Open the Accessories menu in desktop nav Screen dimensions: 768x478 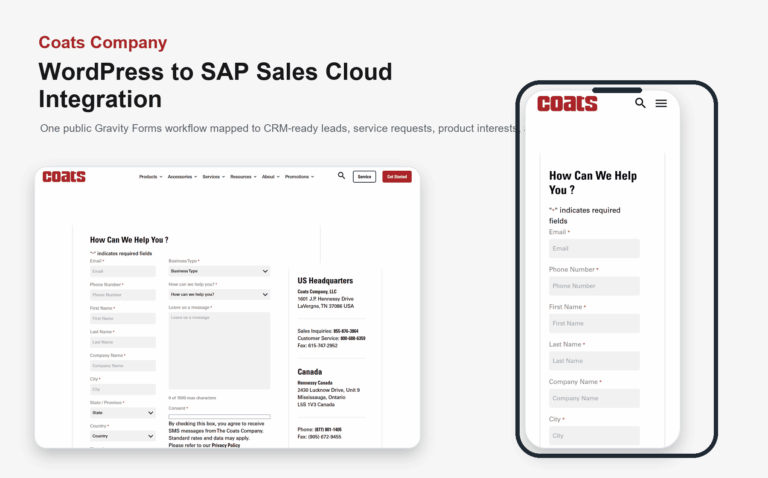pyautogui.click(x=182, y=177)
